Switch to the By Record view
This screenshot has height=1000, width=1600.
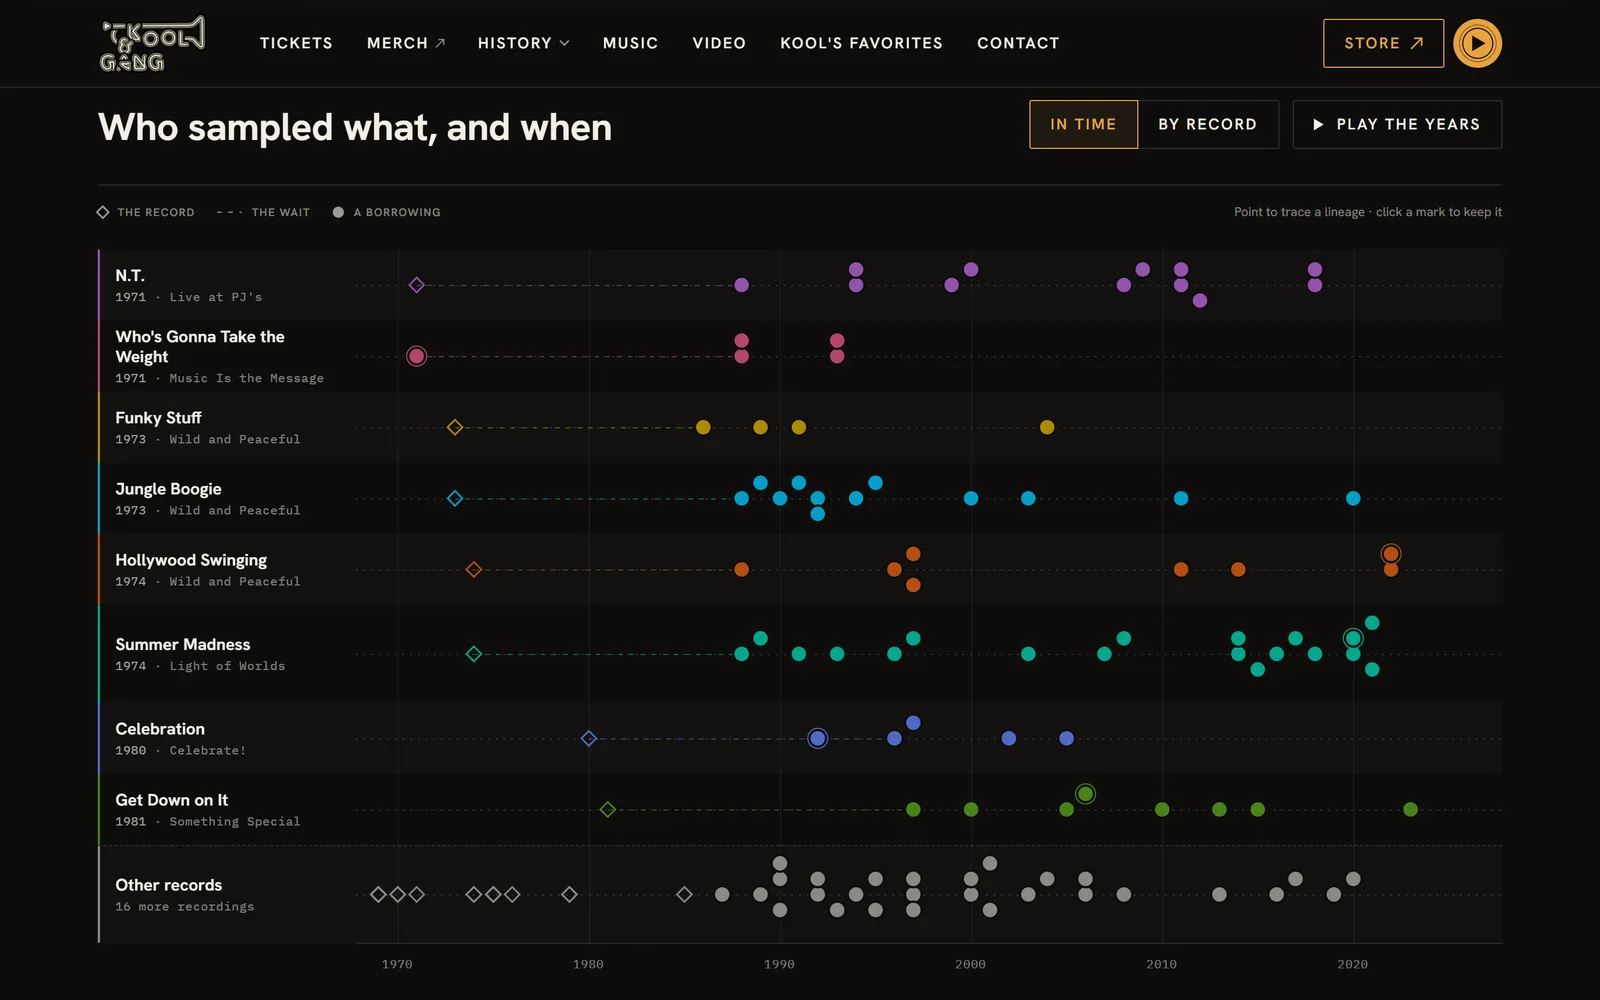click(x=1208, y=124)
